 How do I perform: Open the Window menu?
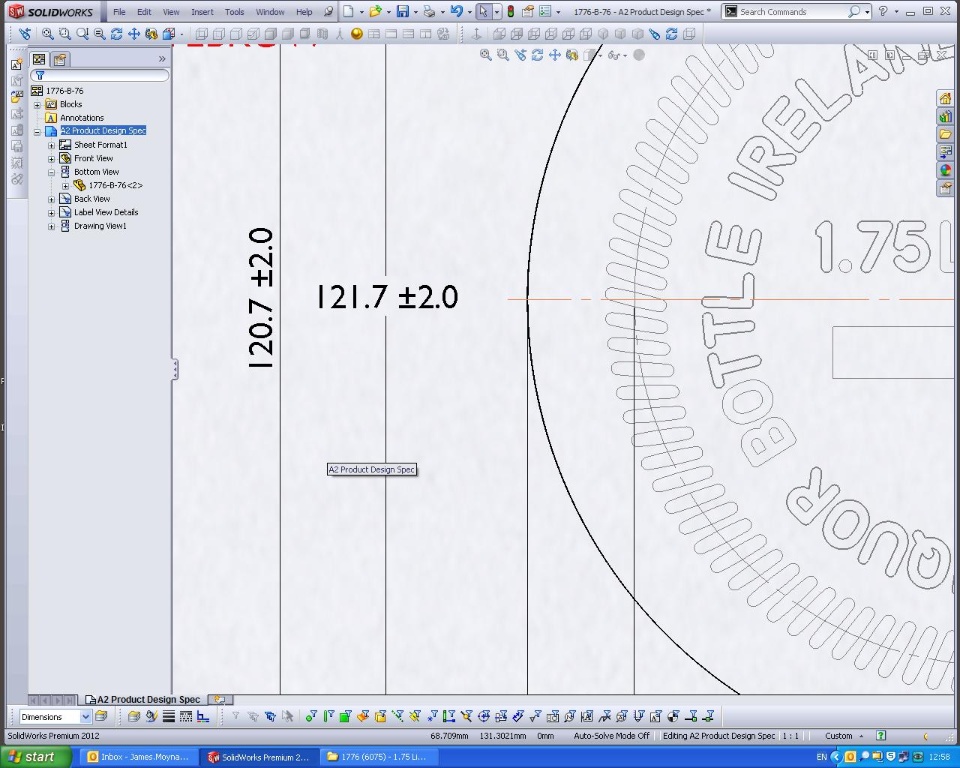(x=269, y=12)
